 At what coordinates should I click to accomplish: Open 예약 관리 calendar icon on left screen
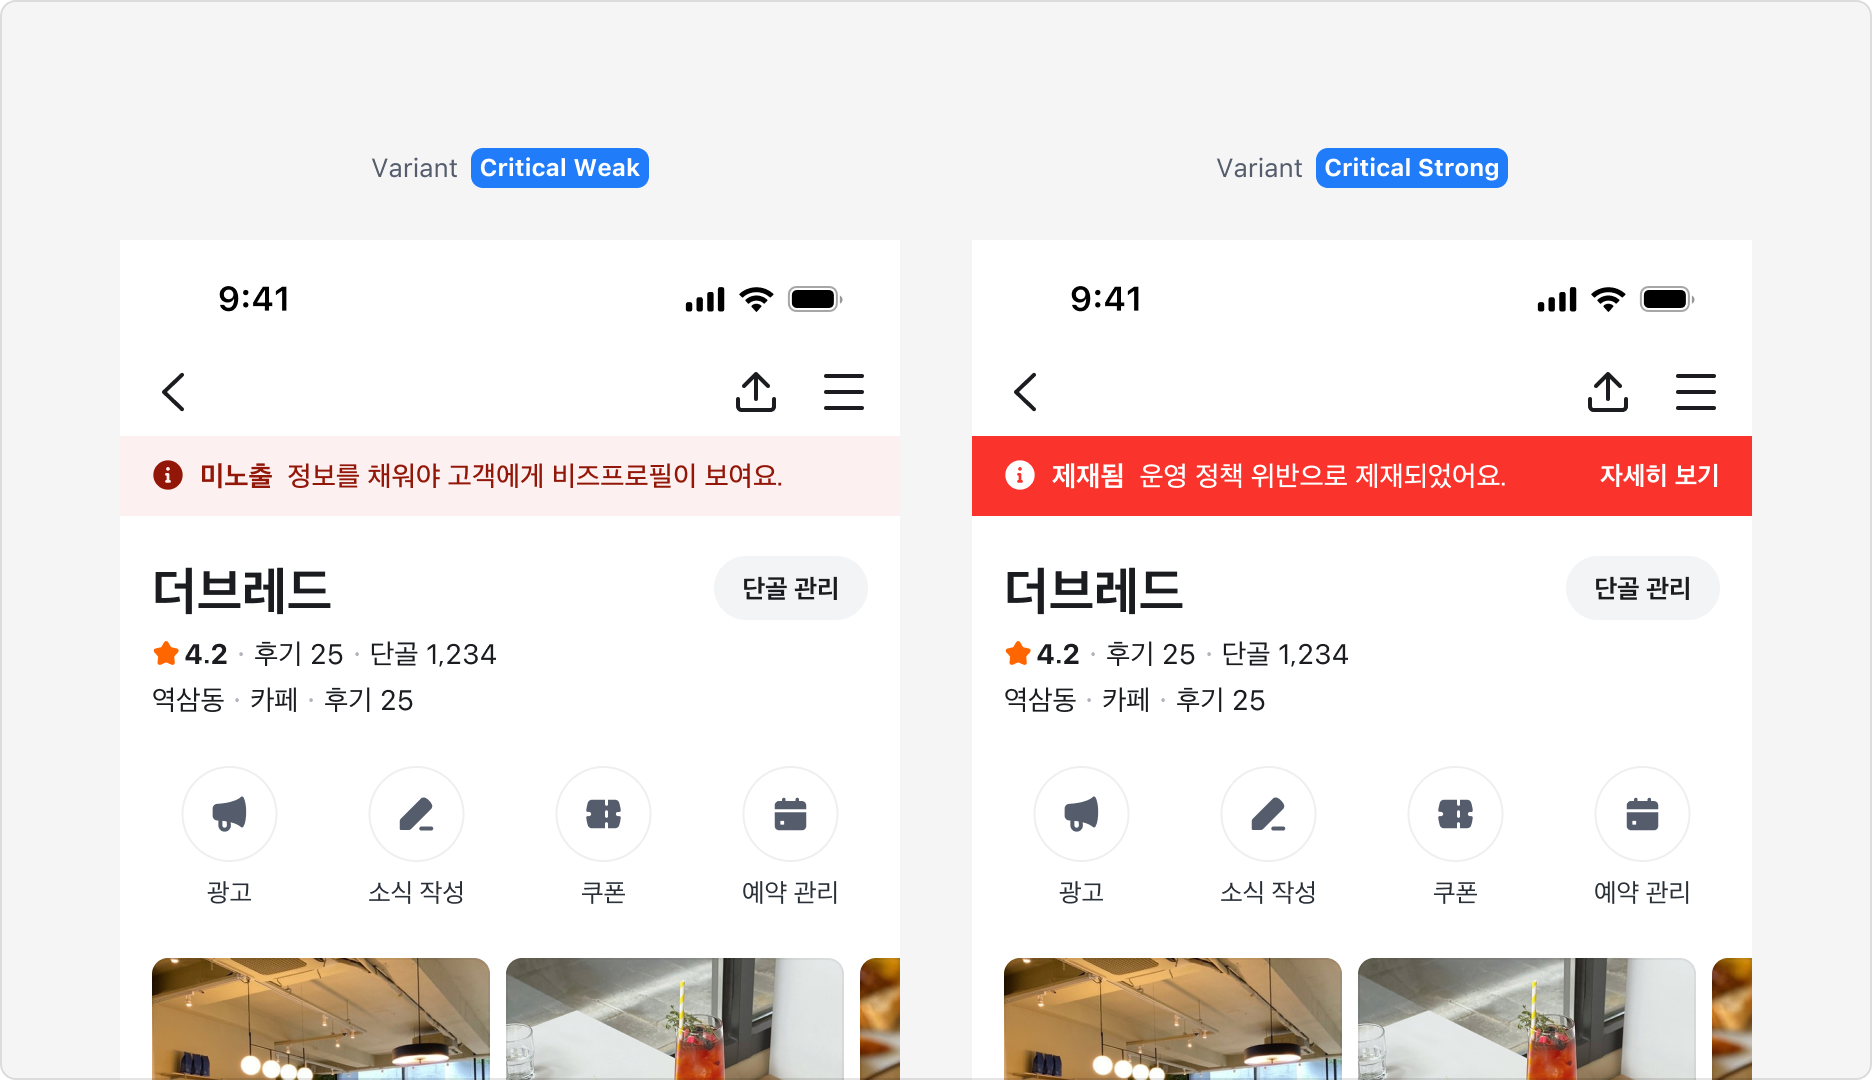click(790, 814)
